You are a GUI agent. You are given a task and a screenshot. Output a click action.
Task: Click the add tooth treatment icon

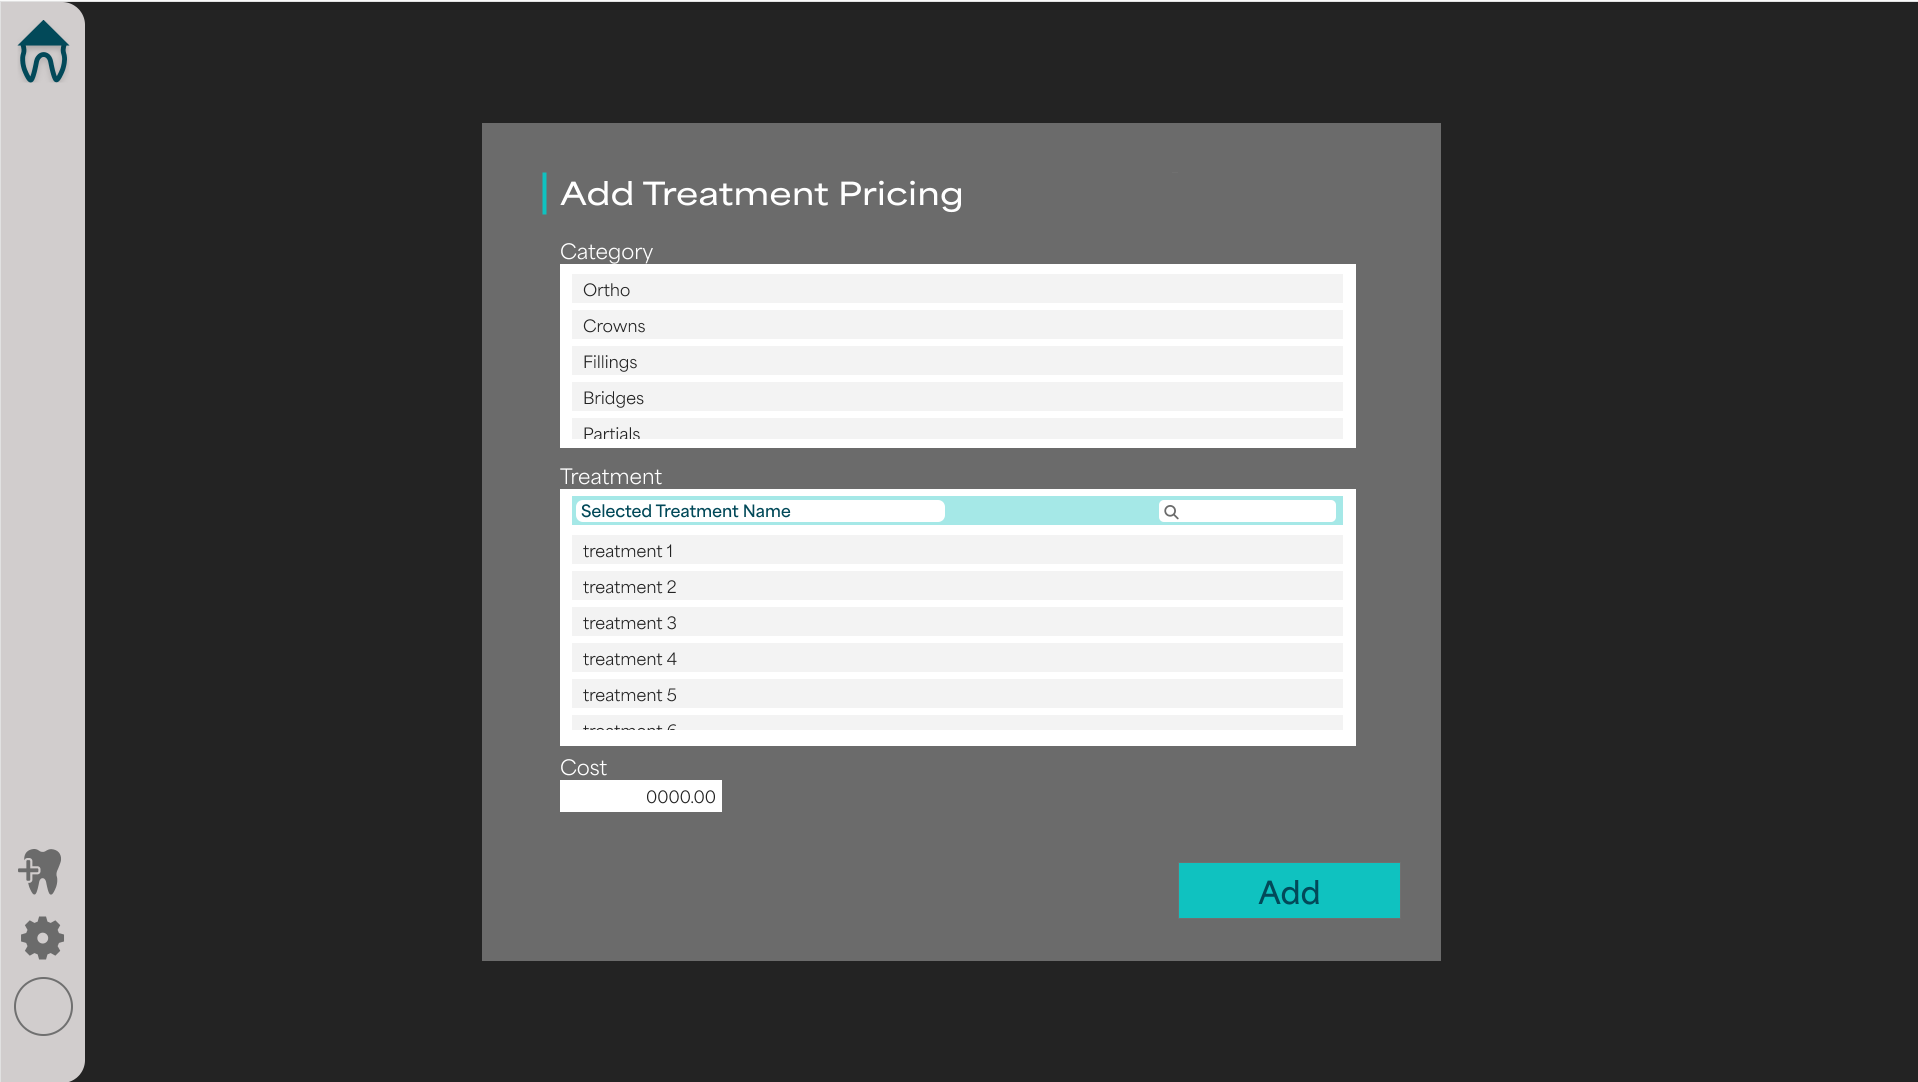coord(41,872)
